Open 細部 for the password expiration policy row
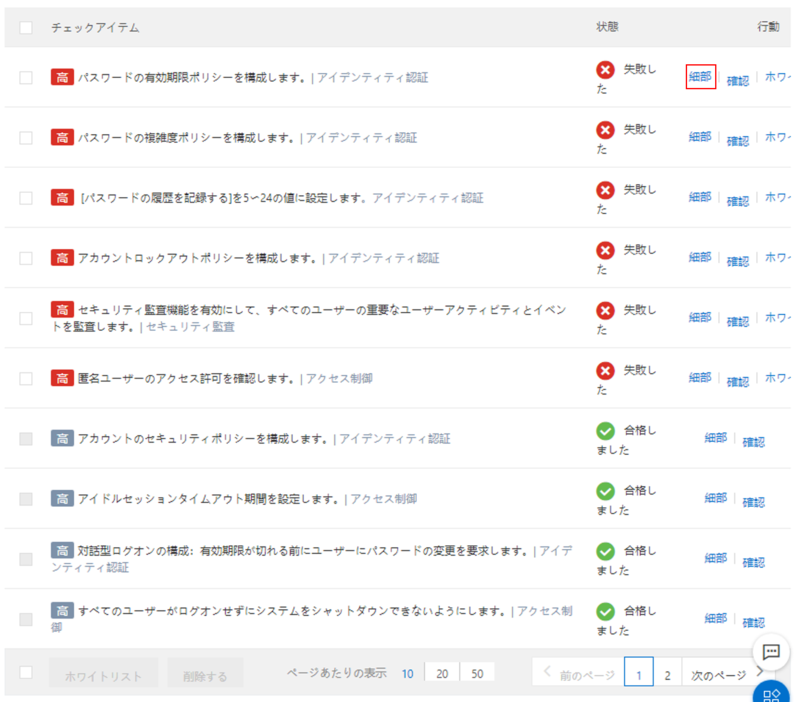800x702 pixels. coord(700,77)
